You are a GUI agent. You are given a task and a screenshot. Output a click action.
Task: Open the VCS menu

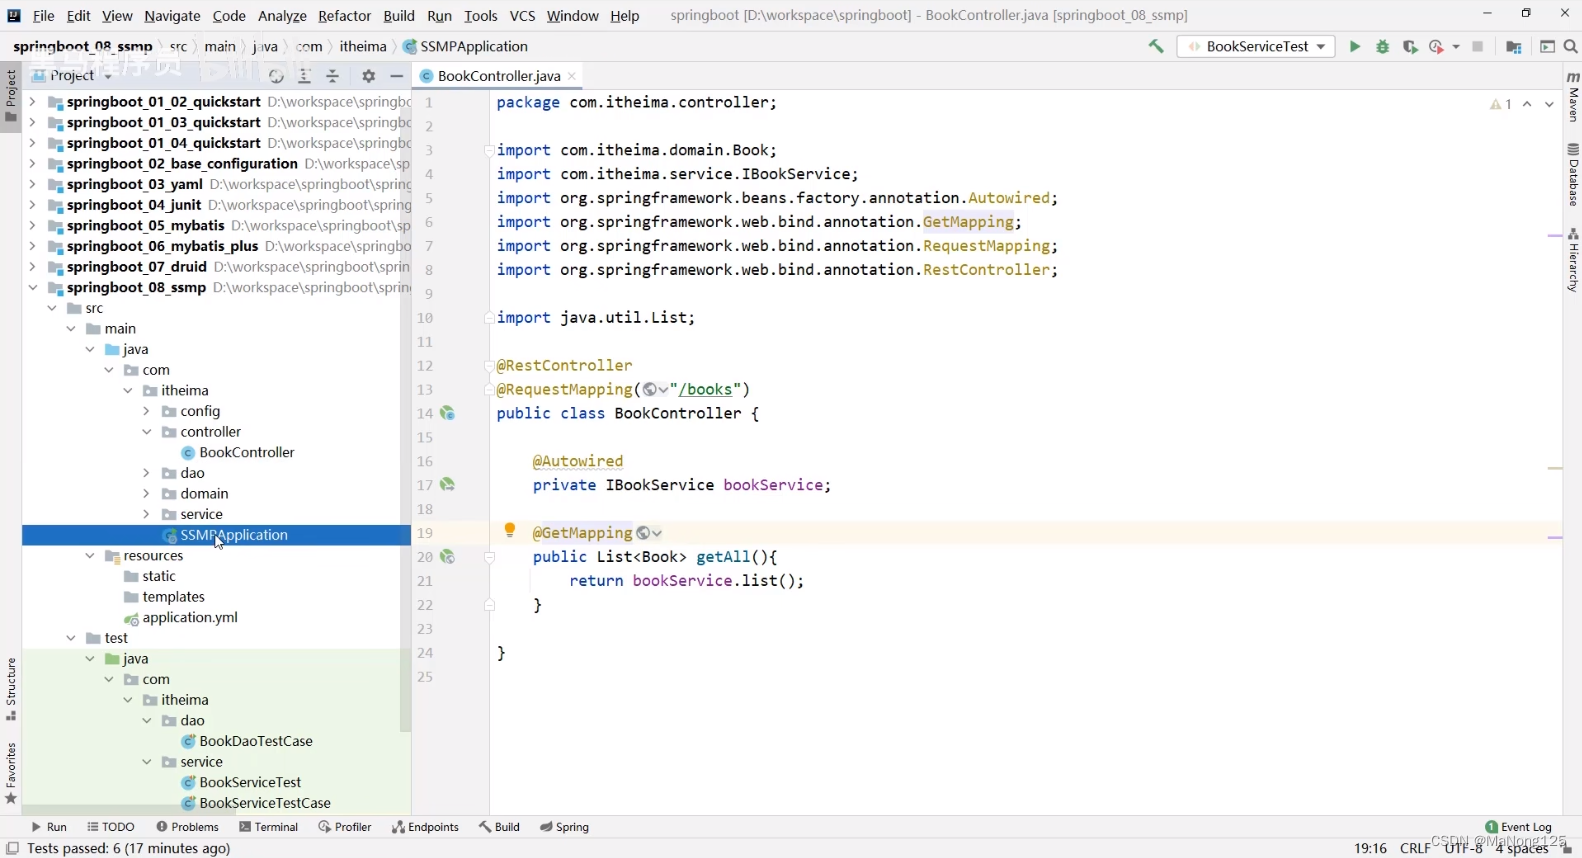(x=522, y=16)
